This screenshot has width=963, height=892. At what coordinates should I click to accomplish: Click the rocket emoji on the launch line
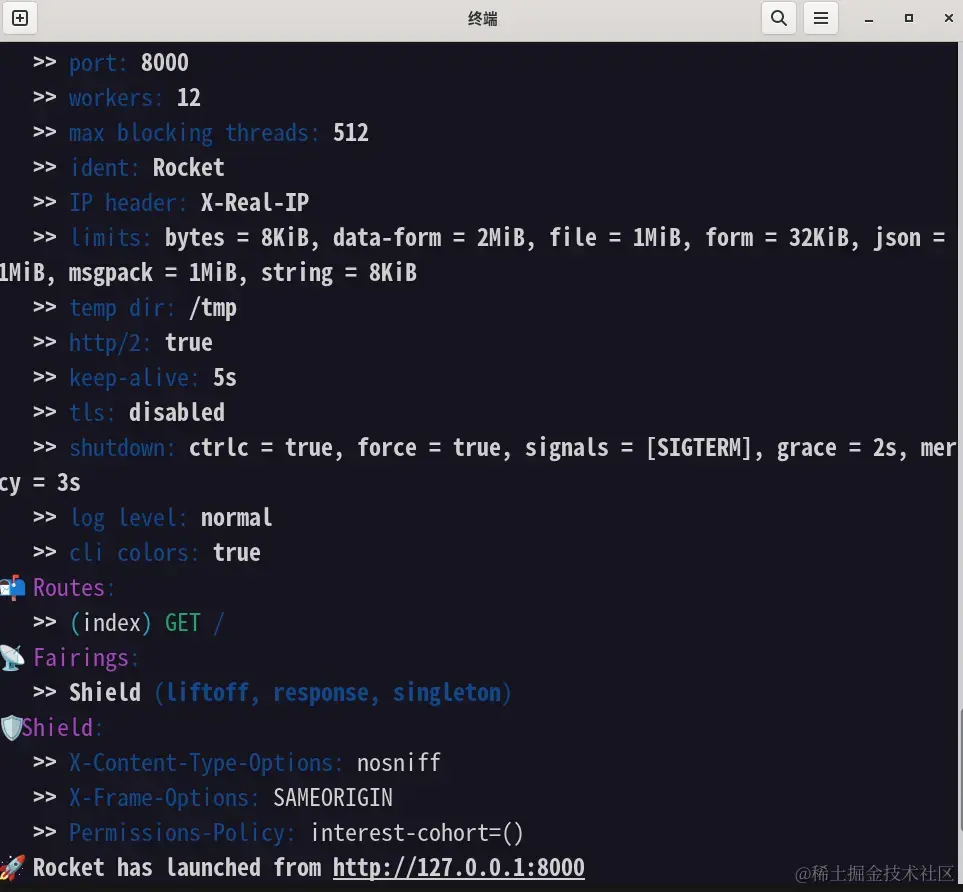12,867
